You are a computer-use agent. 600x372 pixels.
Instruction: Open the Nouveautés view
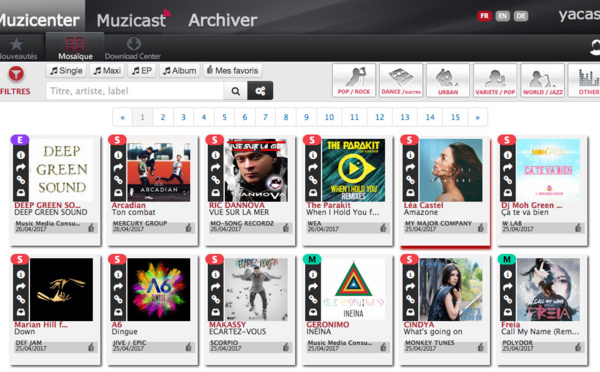point(18,48)
